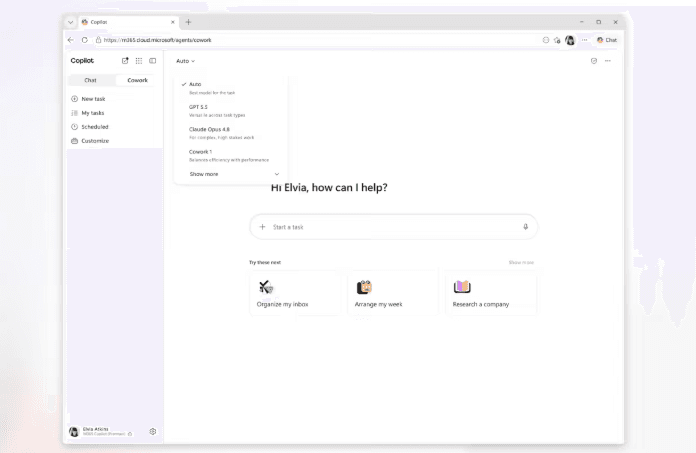Collapse the sidebar panel icon
696x453 pixels.
point(153,61)
